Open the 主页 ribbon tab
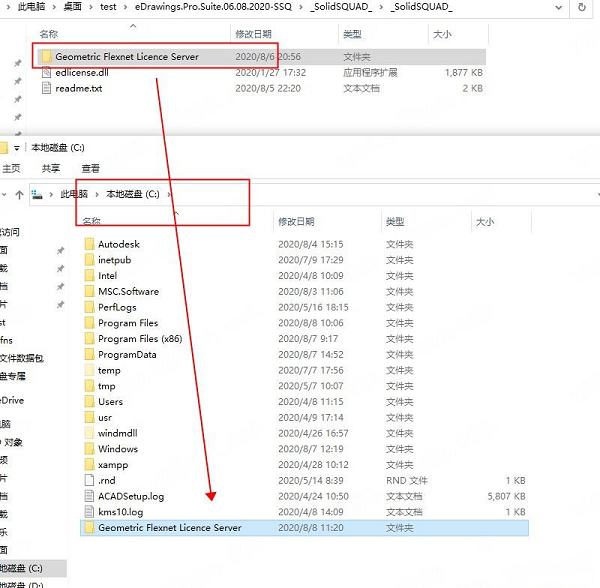Screen dimensions: 600x588 click(11, 168)
